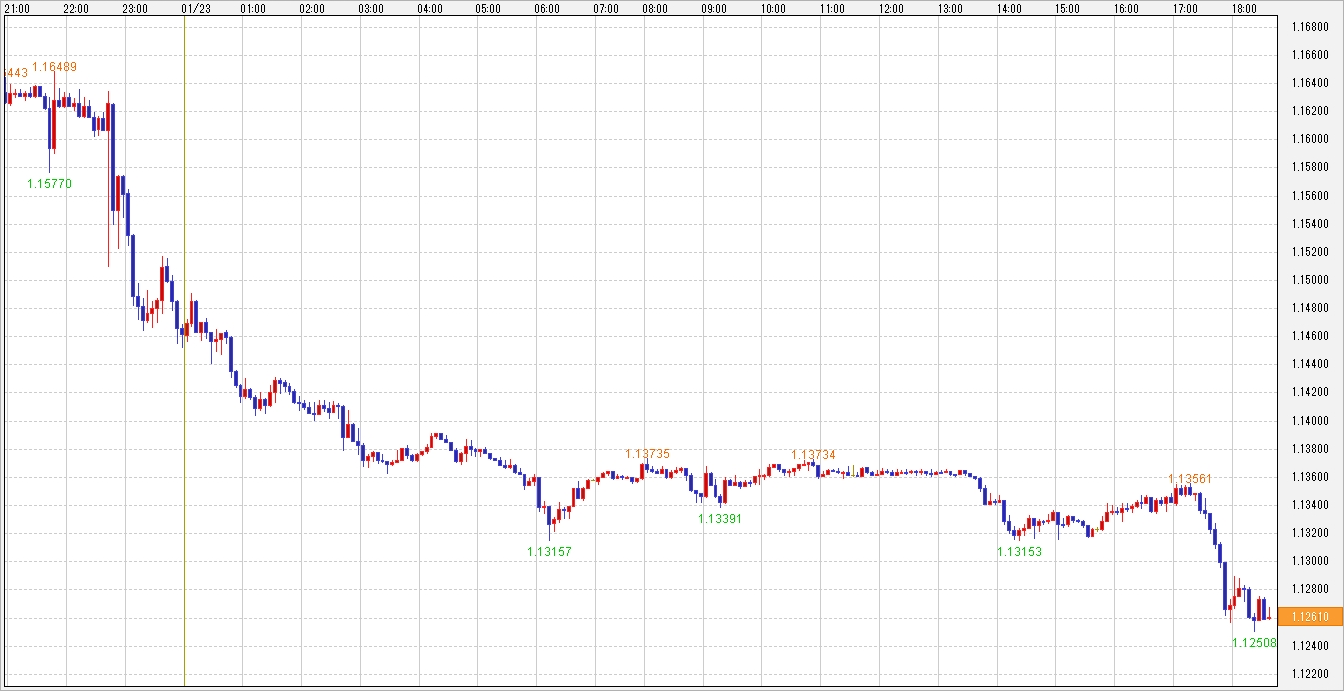Viewport: 1344px width, 691px height.
Task: Click the 1.15000 price scale label
Action: click(x=1309, y=280)
